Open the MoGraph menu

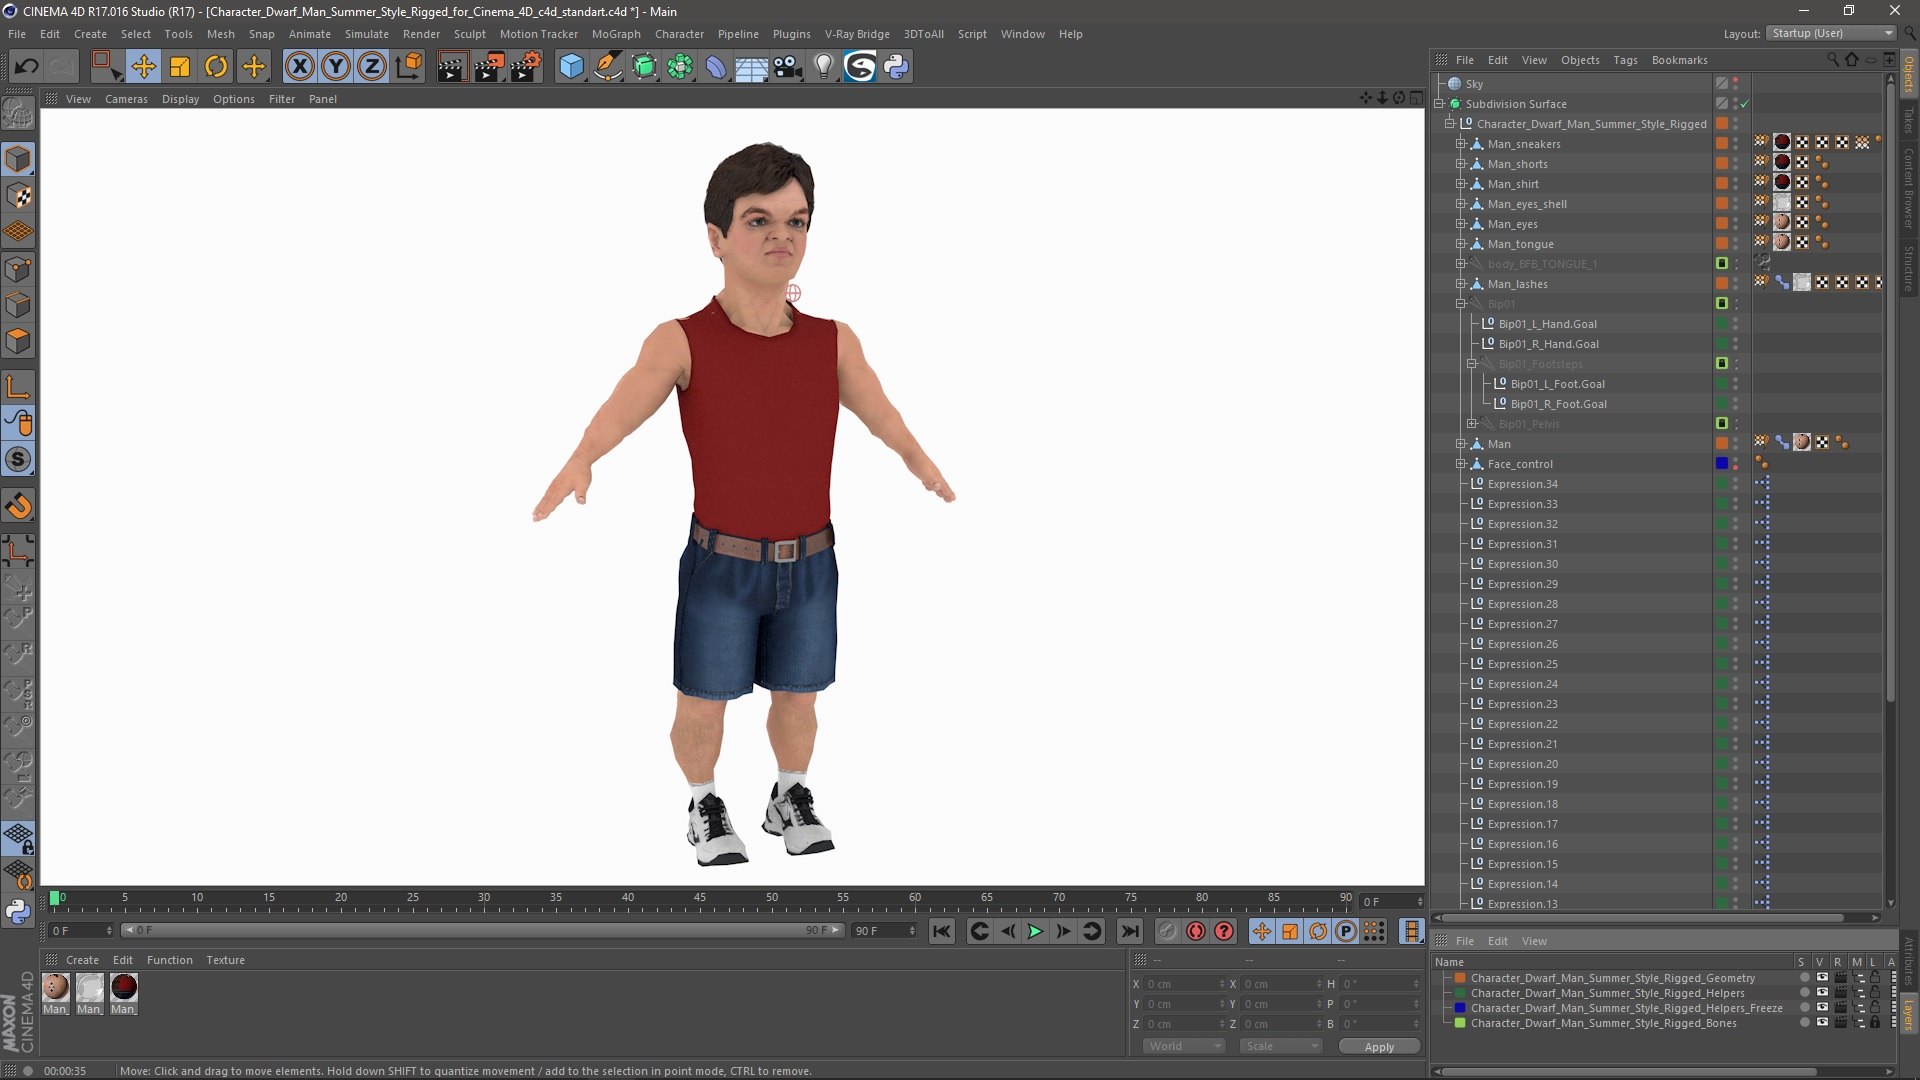tap(616, 34)
